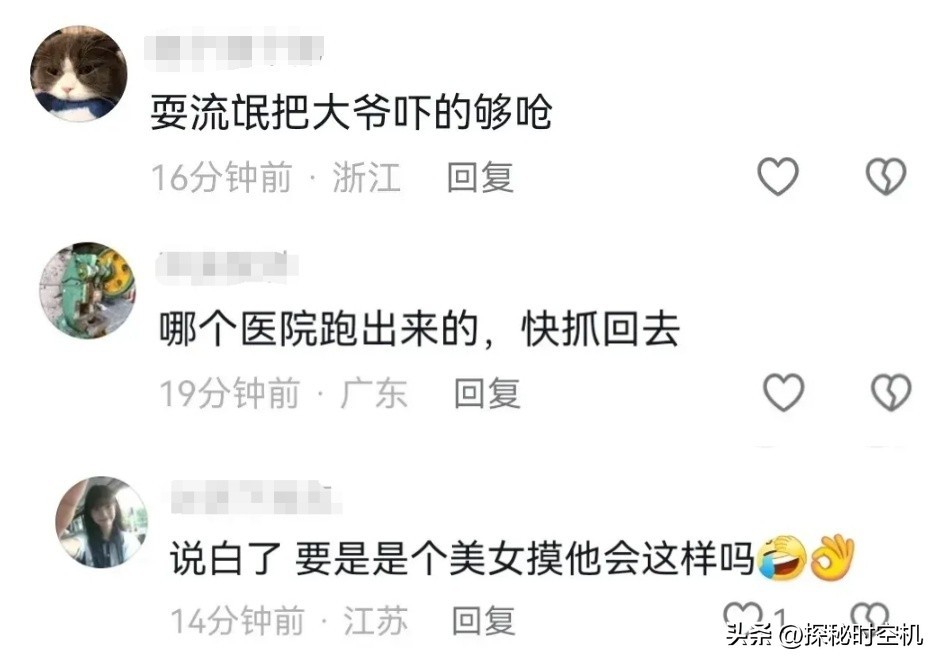Image resolution: width=942 pixels, height=666 pixels.
Task: Click the laughing-crying emoji in the last comment
Action: click(x=782, y=557)
